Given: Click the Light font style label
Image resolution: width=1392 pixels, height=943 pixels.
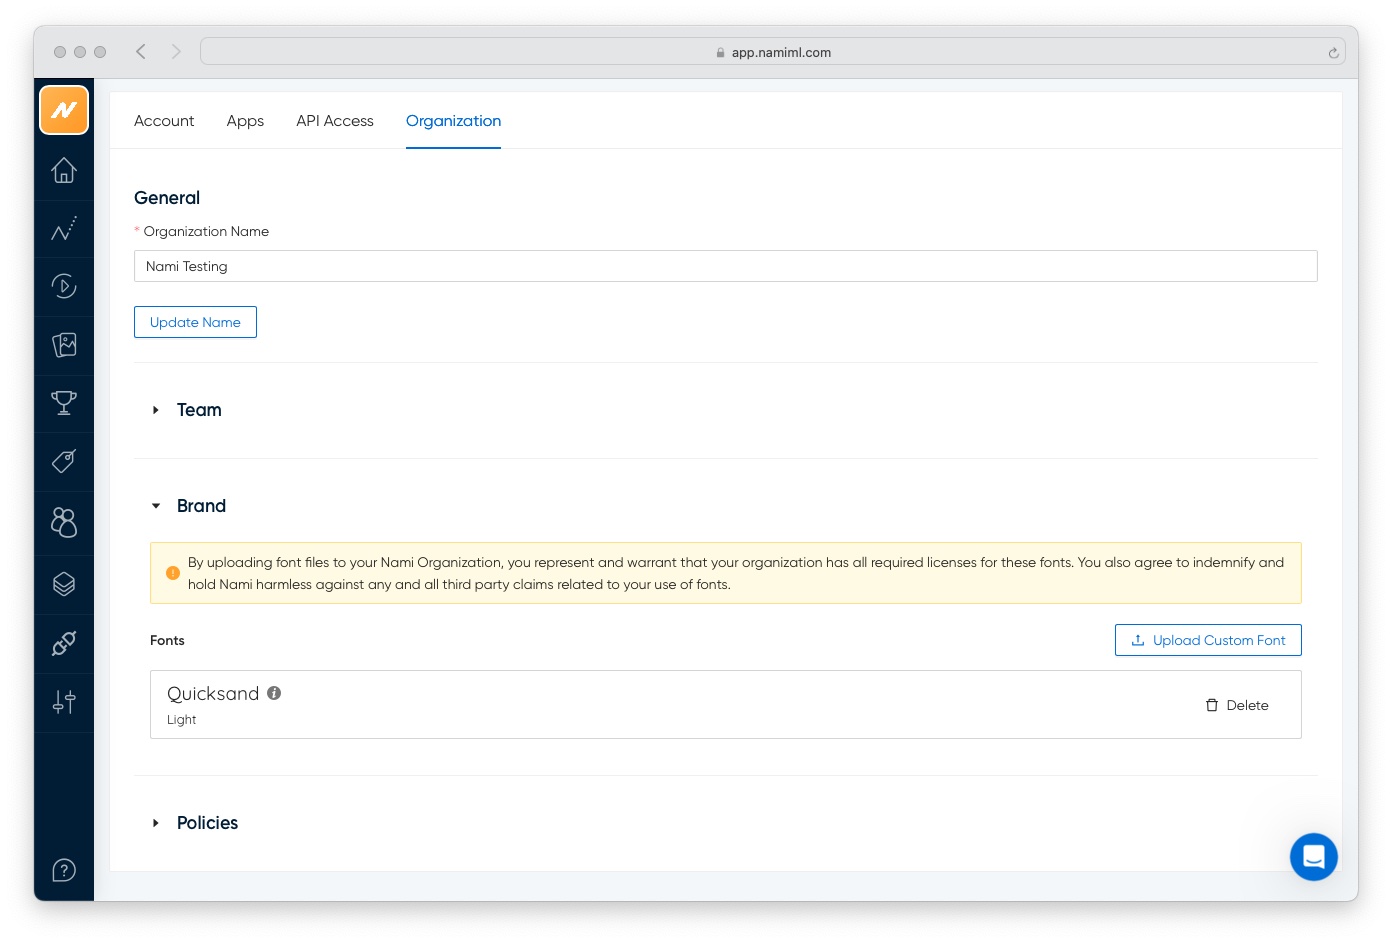Looking at the screenshot, I should point(181,720).
